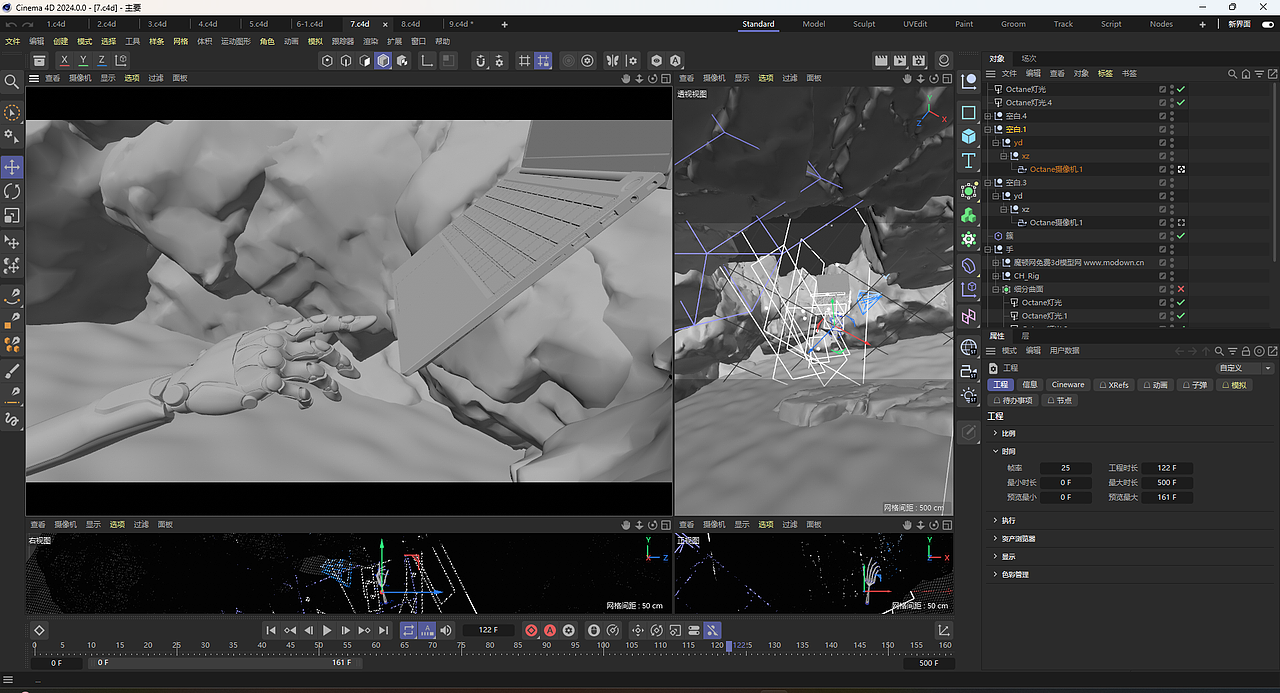Viewport: 1280px width, 693px height.
Task: Click the render view clapperboard icon
Action: pyautogui.click(x=881, y=61)
